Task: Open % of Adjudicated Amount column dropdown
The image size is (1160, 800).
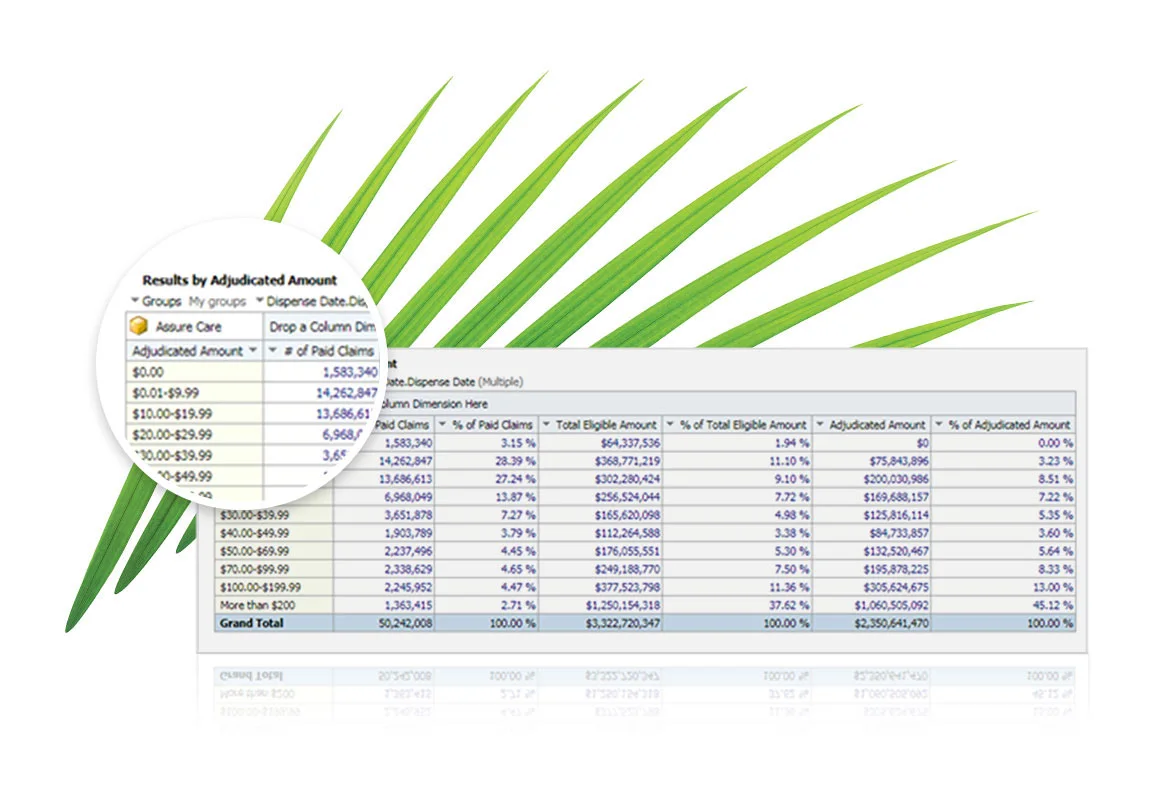Action: coord(939,424)
